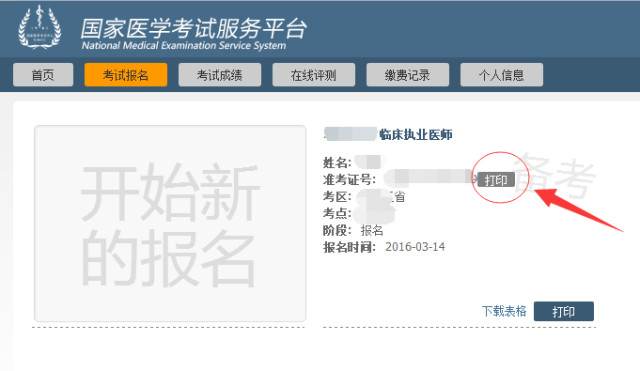The width and height of the screenshot is (640, 371).
Task: Click the blue 打印 button
Action: [564, 311]
